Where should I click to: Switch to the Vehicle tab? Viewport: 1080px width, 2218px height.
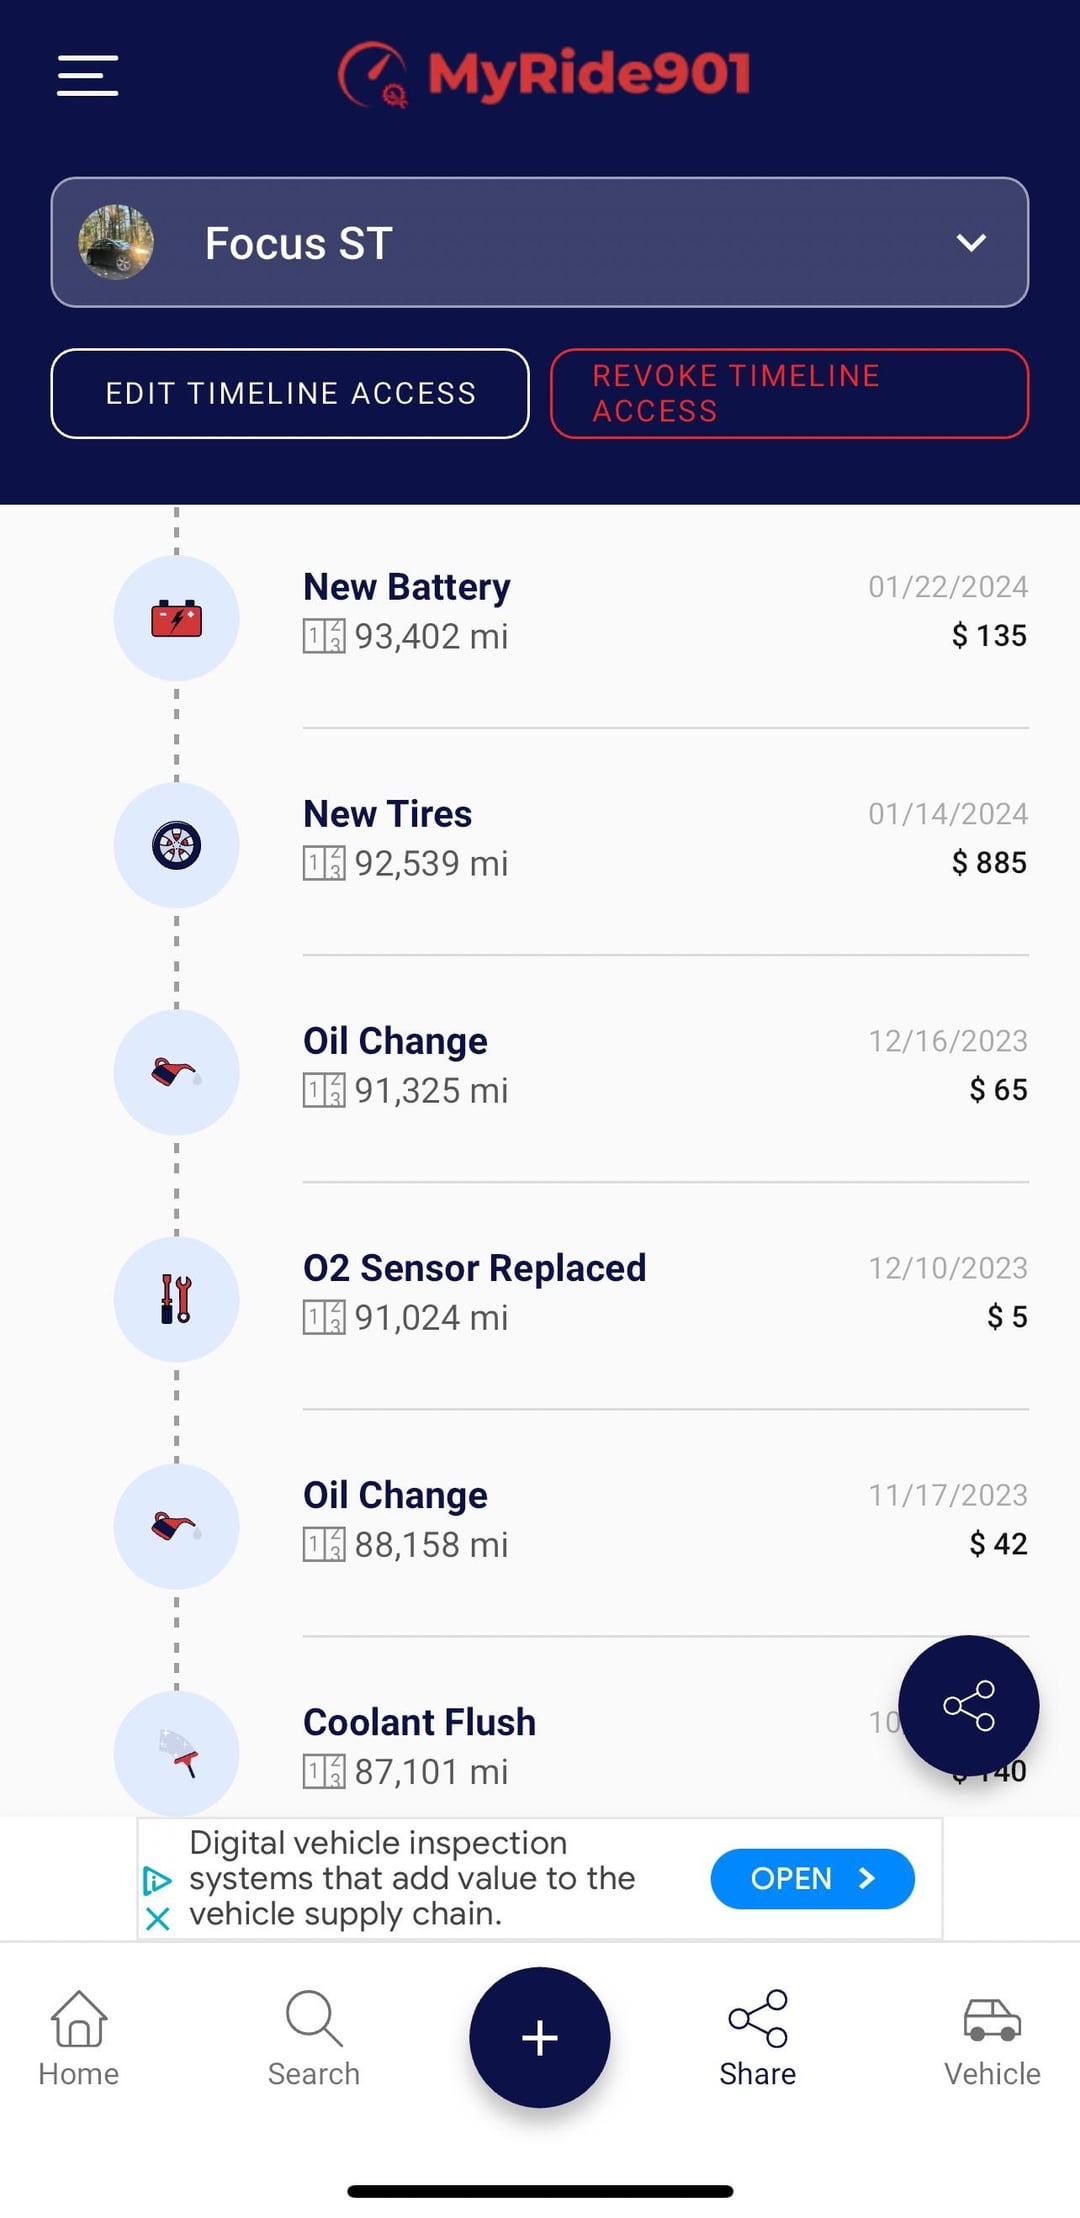[992, 2038]
